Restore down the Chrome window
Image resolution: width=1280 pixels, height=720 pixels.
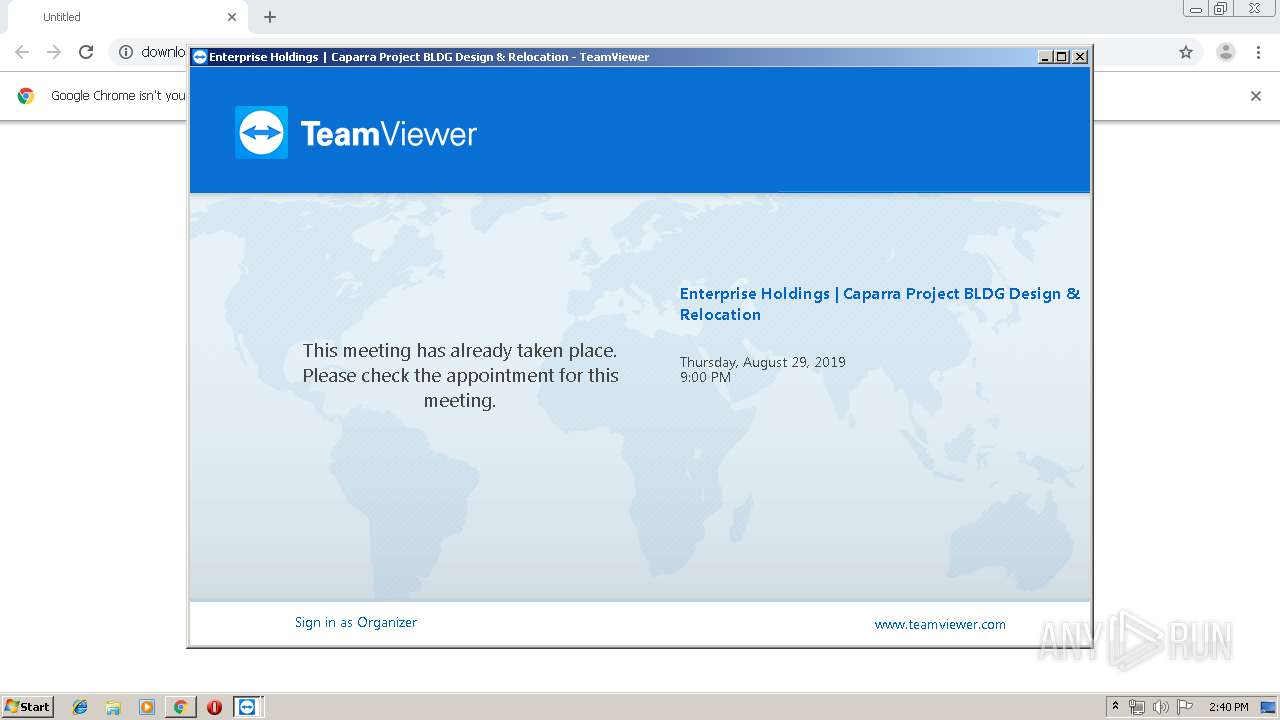coord(1221,9)
